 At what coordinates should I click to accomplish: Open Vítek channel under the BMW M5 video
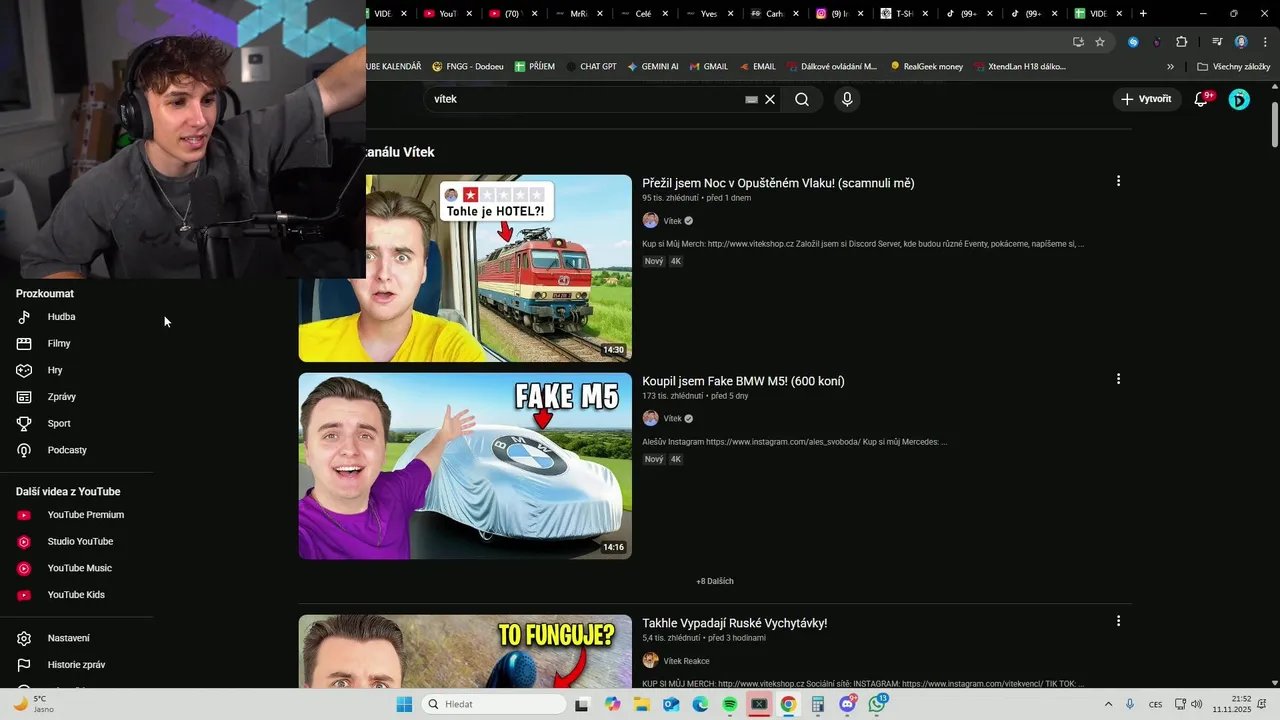[672, 419]
